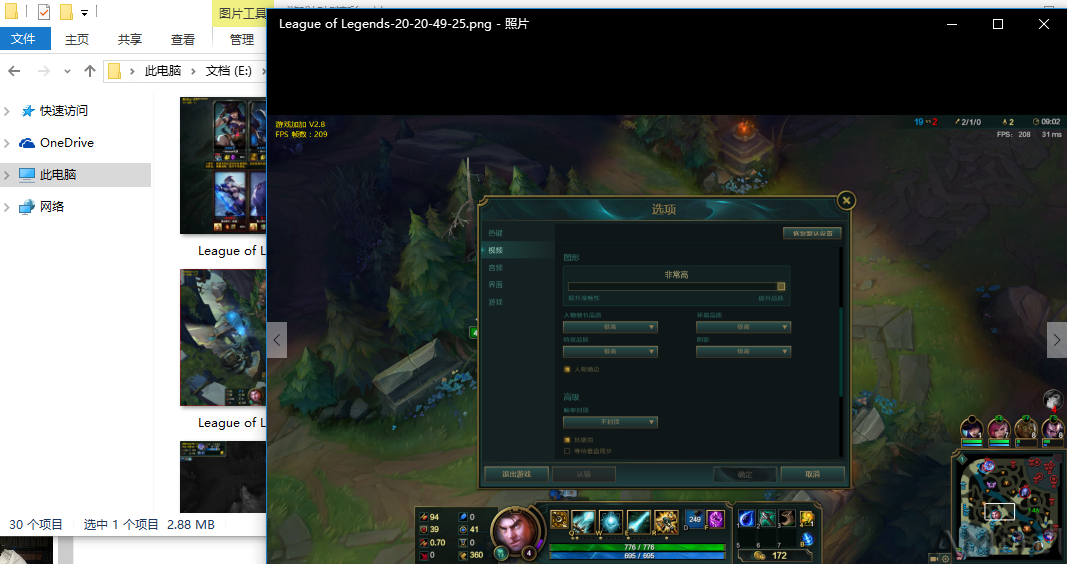The height and width of the screenshot is (564, 1067).
Task: Toggle the 抗锯齿 checkbox
Action: click(x=567, y=440)
